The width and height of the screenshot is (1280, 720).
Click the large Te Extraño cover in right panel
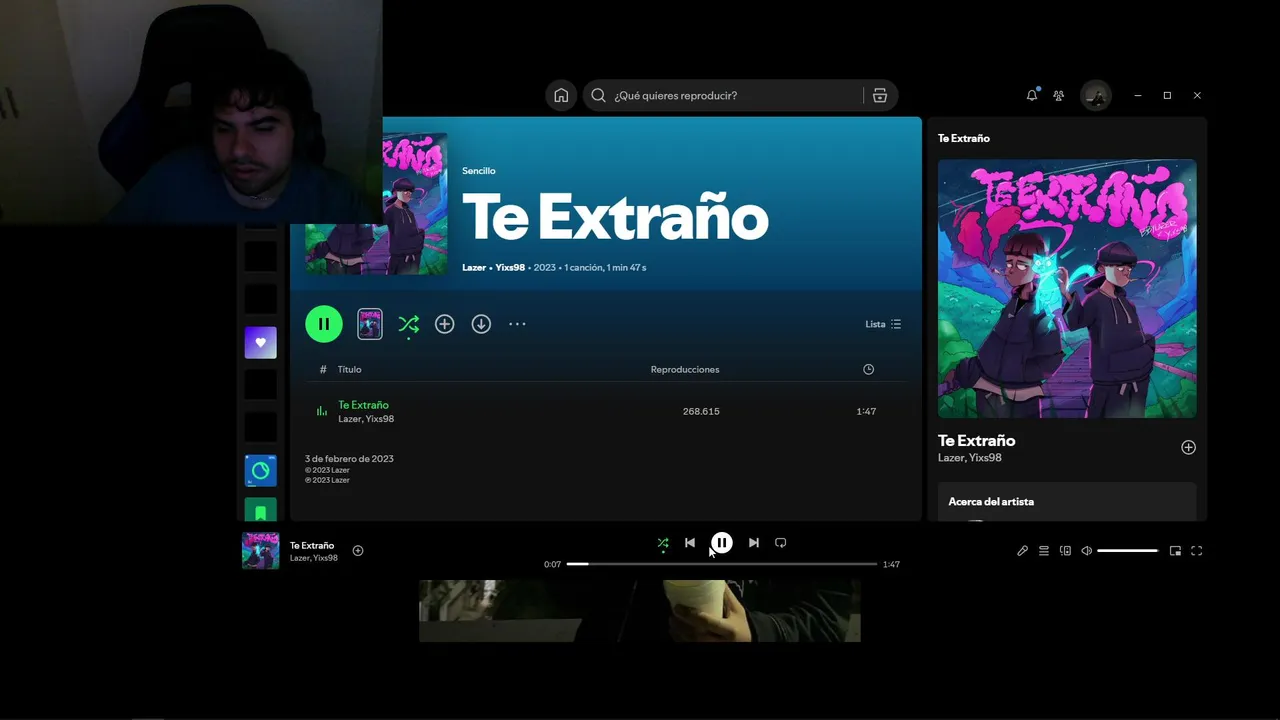(1067, 289)
